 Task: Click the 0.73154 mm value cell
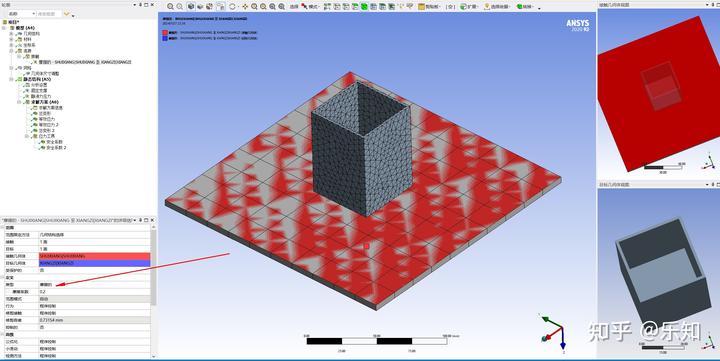click(x=95, y=320)
